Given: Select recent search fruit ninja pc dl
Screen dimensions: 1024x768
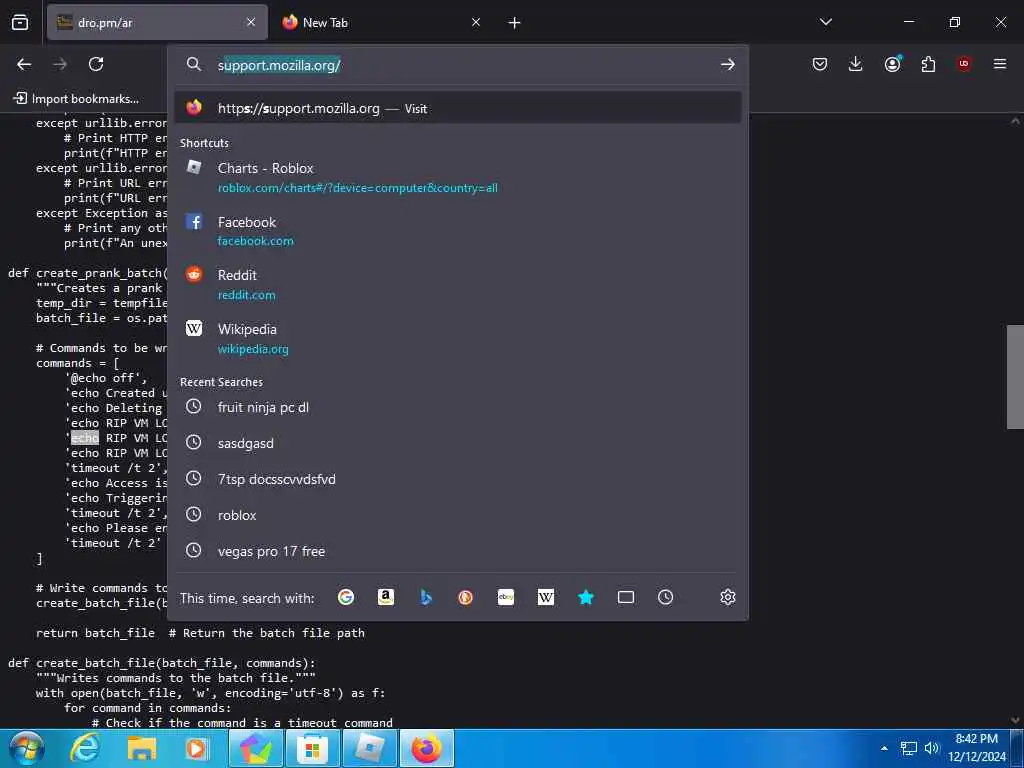Looking at the screenshot, I should (x=458, y=407).
